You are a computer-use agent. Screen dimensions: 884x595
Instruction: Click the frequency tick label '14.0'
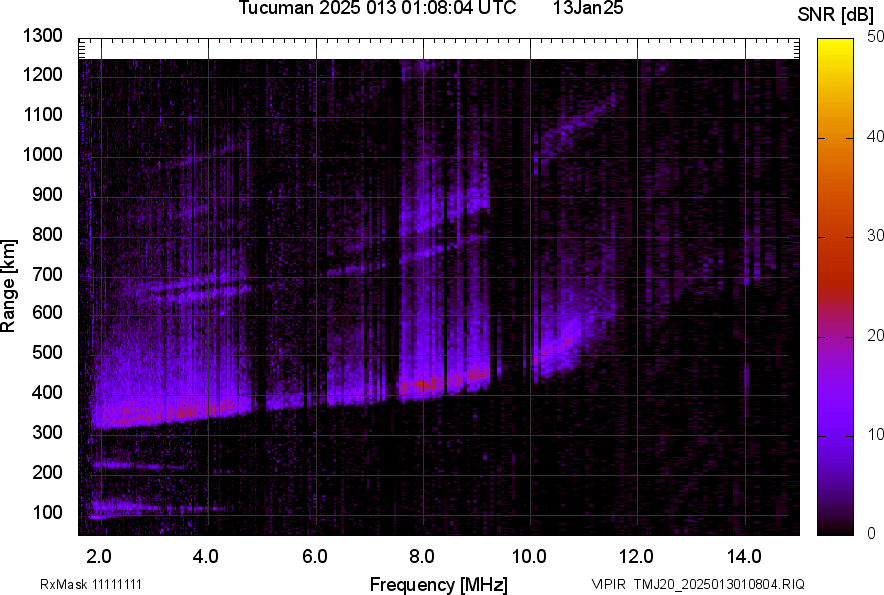tap(744, 557)
